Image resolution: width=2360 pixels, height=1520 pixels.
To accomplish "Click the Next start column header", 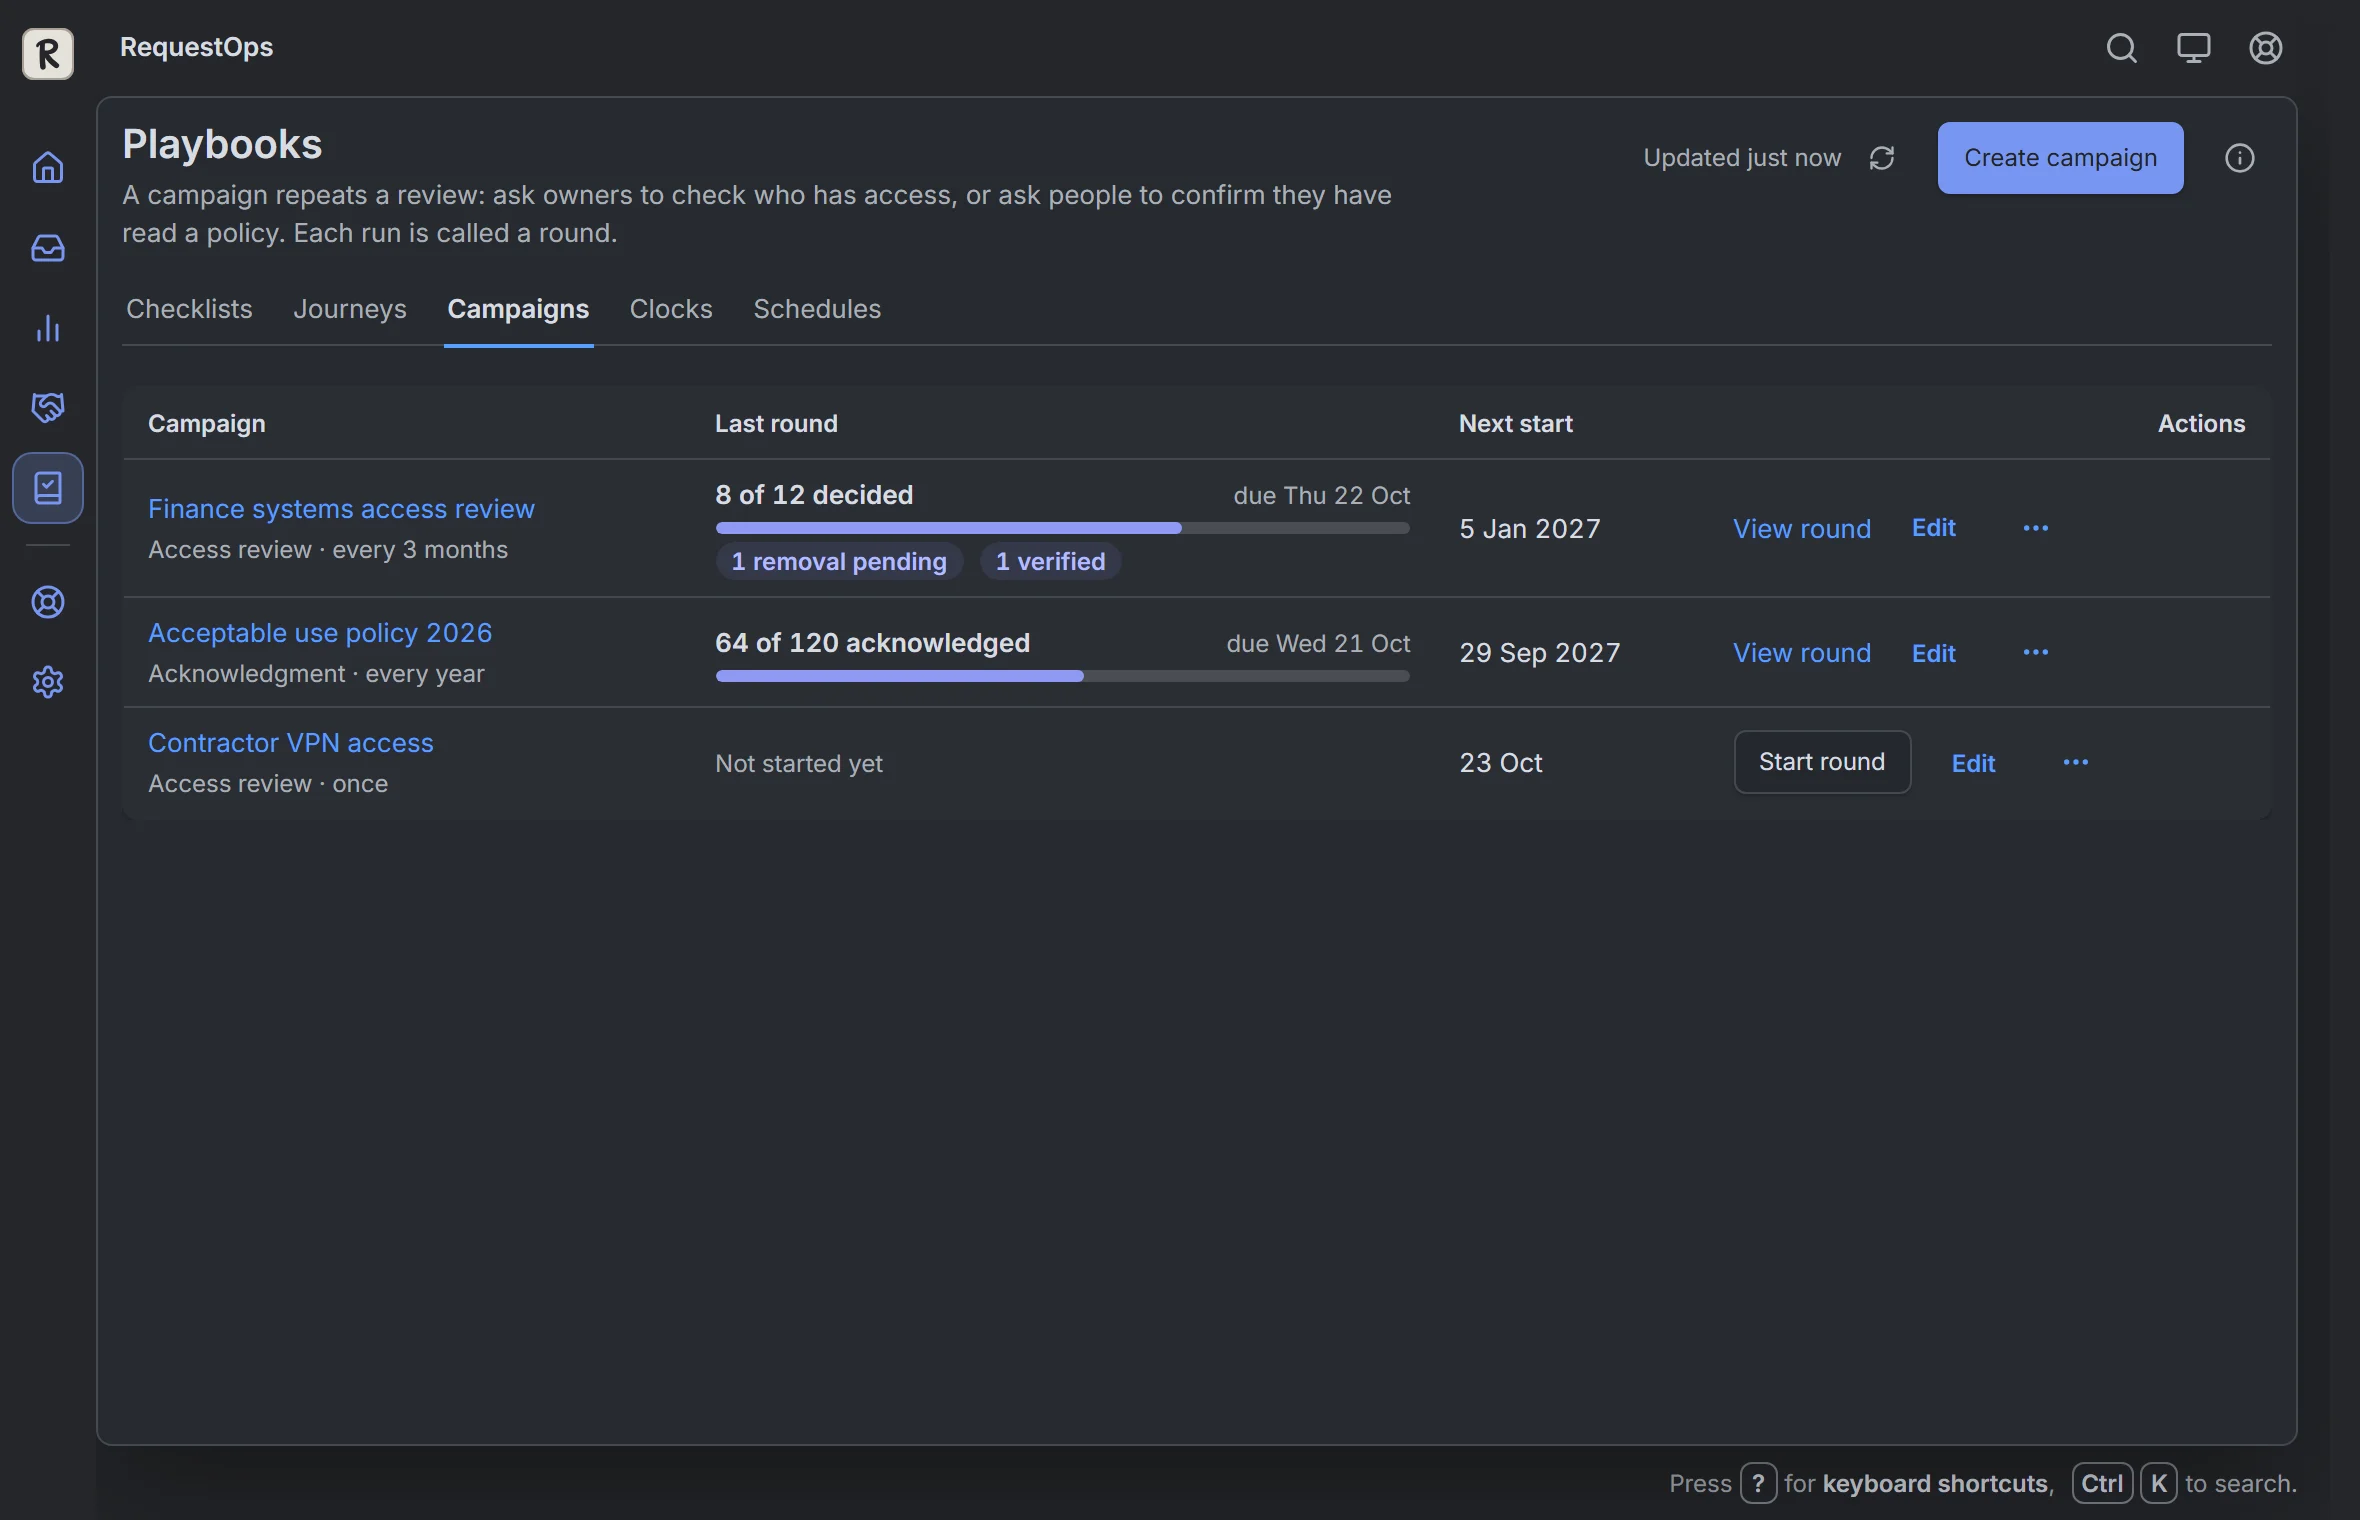I will pyautogui.click(x=1515, y=423).
